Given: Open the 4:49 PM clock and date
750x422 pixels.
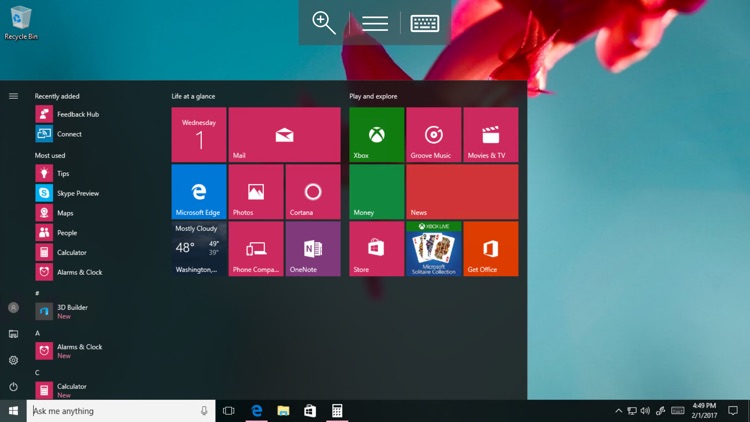Looking at the screenshot, I should pos(704,411).
